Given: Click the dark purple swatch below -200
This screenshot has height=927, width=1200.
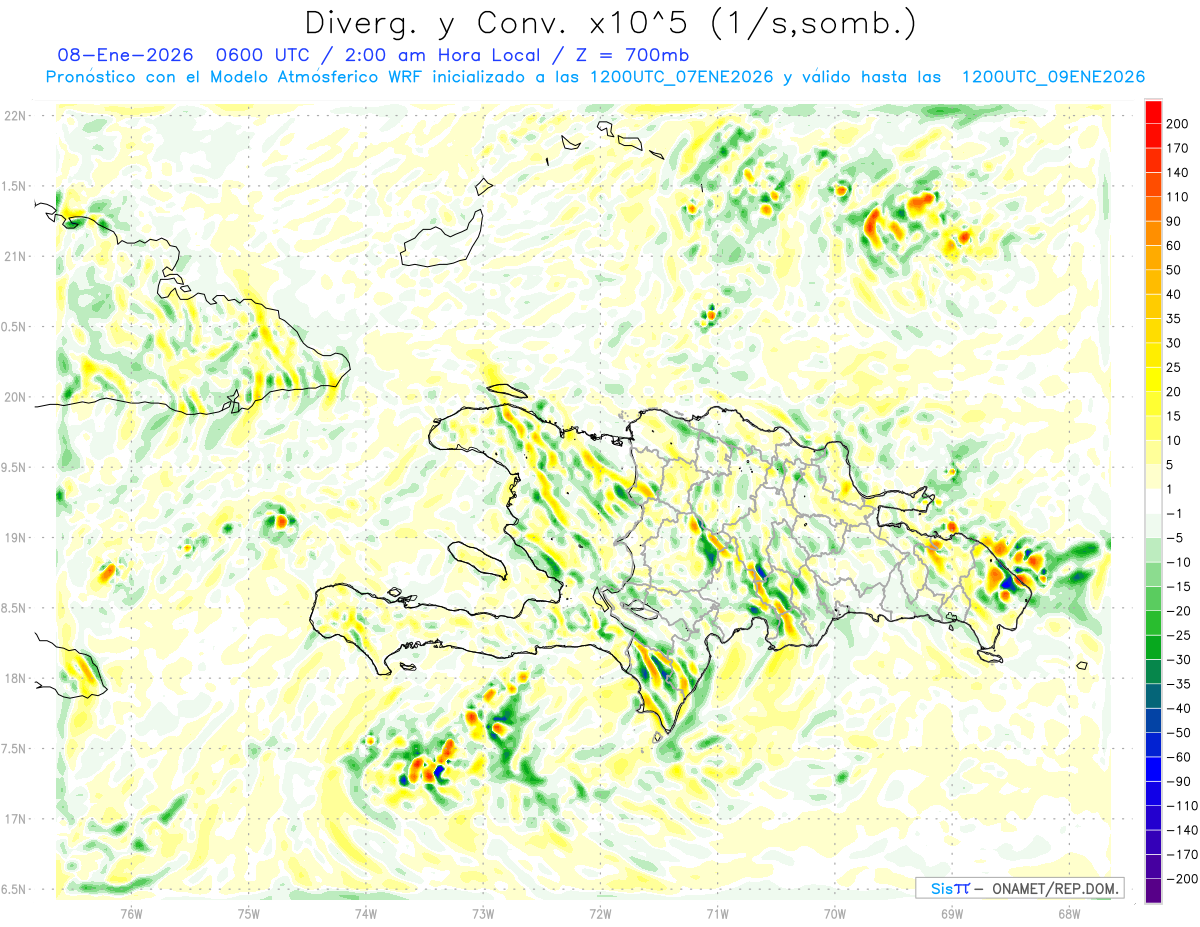Looking at the screenshot, I should 1153,891.
